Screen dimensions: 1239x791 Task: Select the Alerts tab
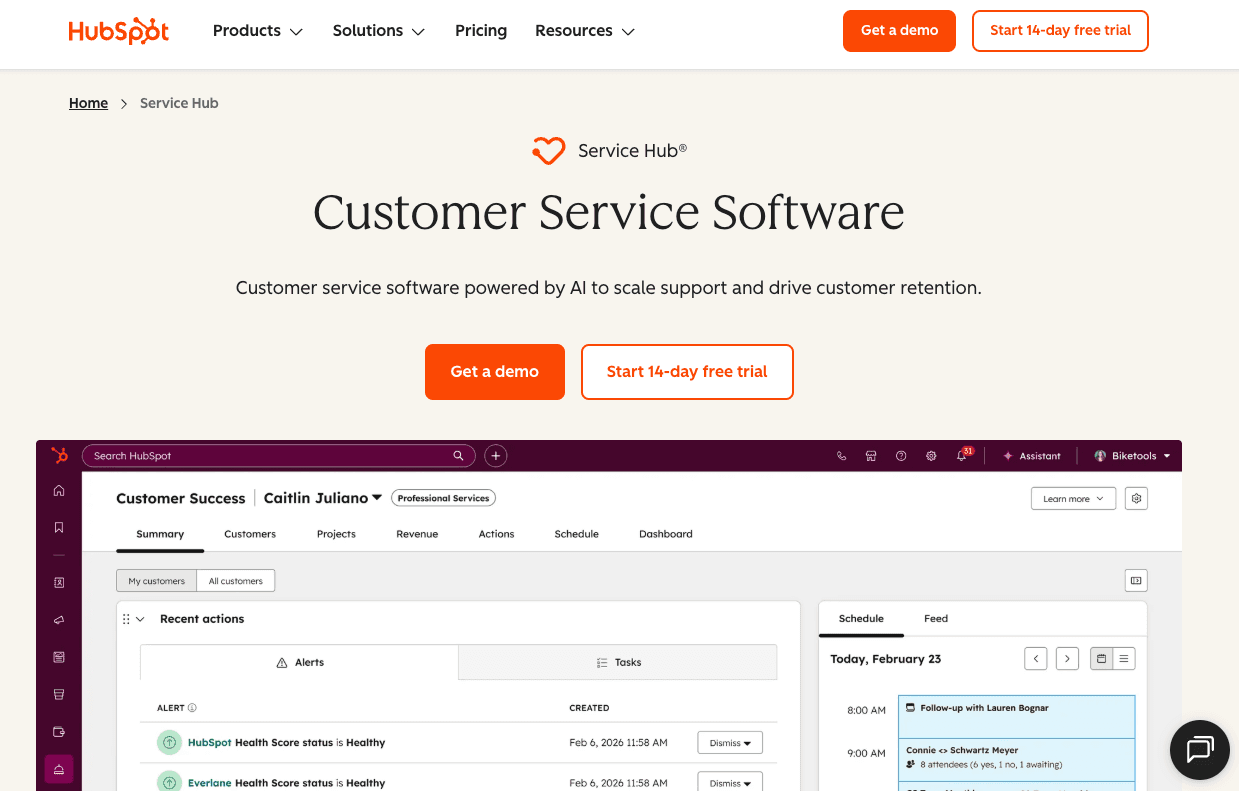pyautogui.click(x=300, y=662)
